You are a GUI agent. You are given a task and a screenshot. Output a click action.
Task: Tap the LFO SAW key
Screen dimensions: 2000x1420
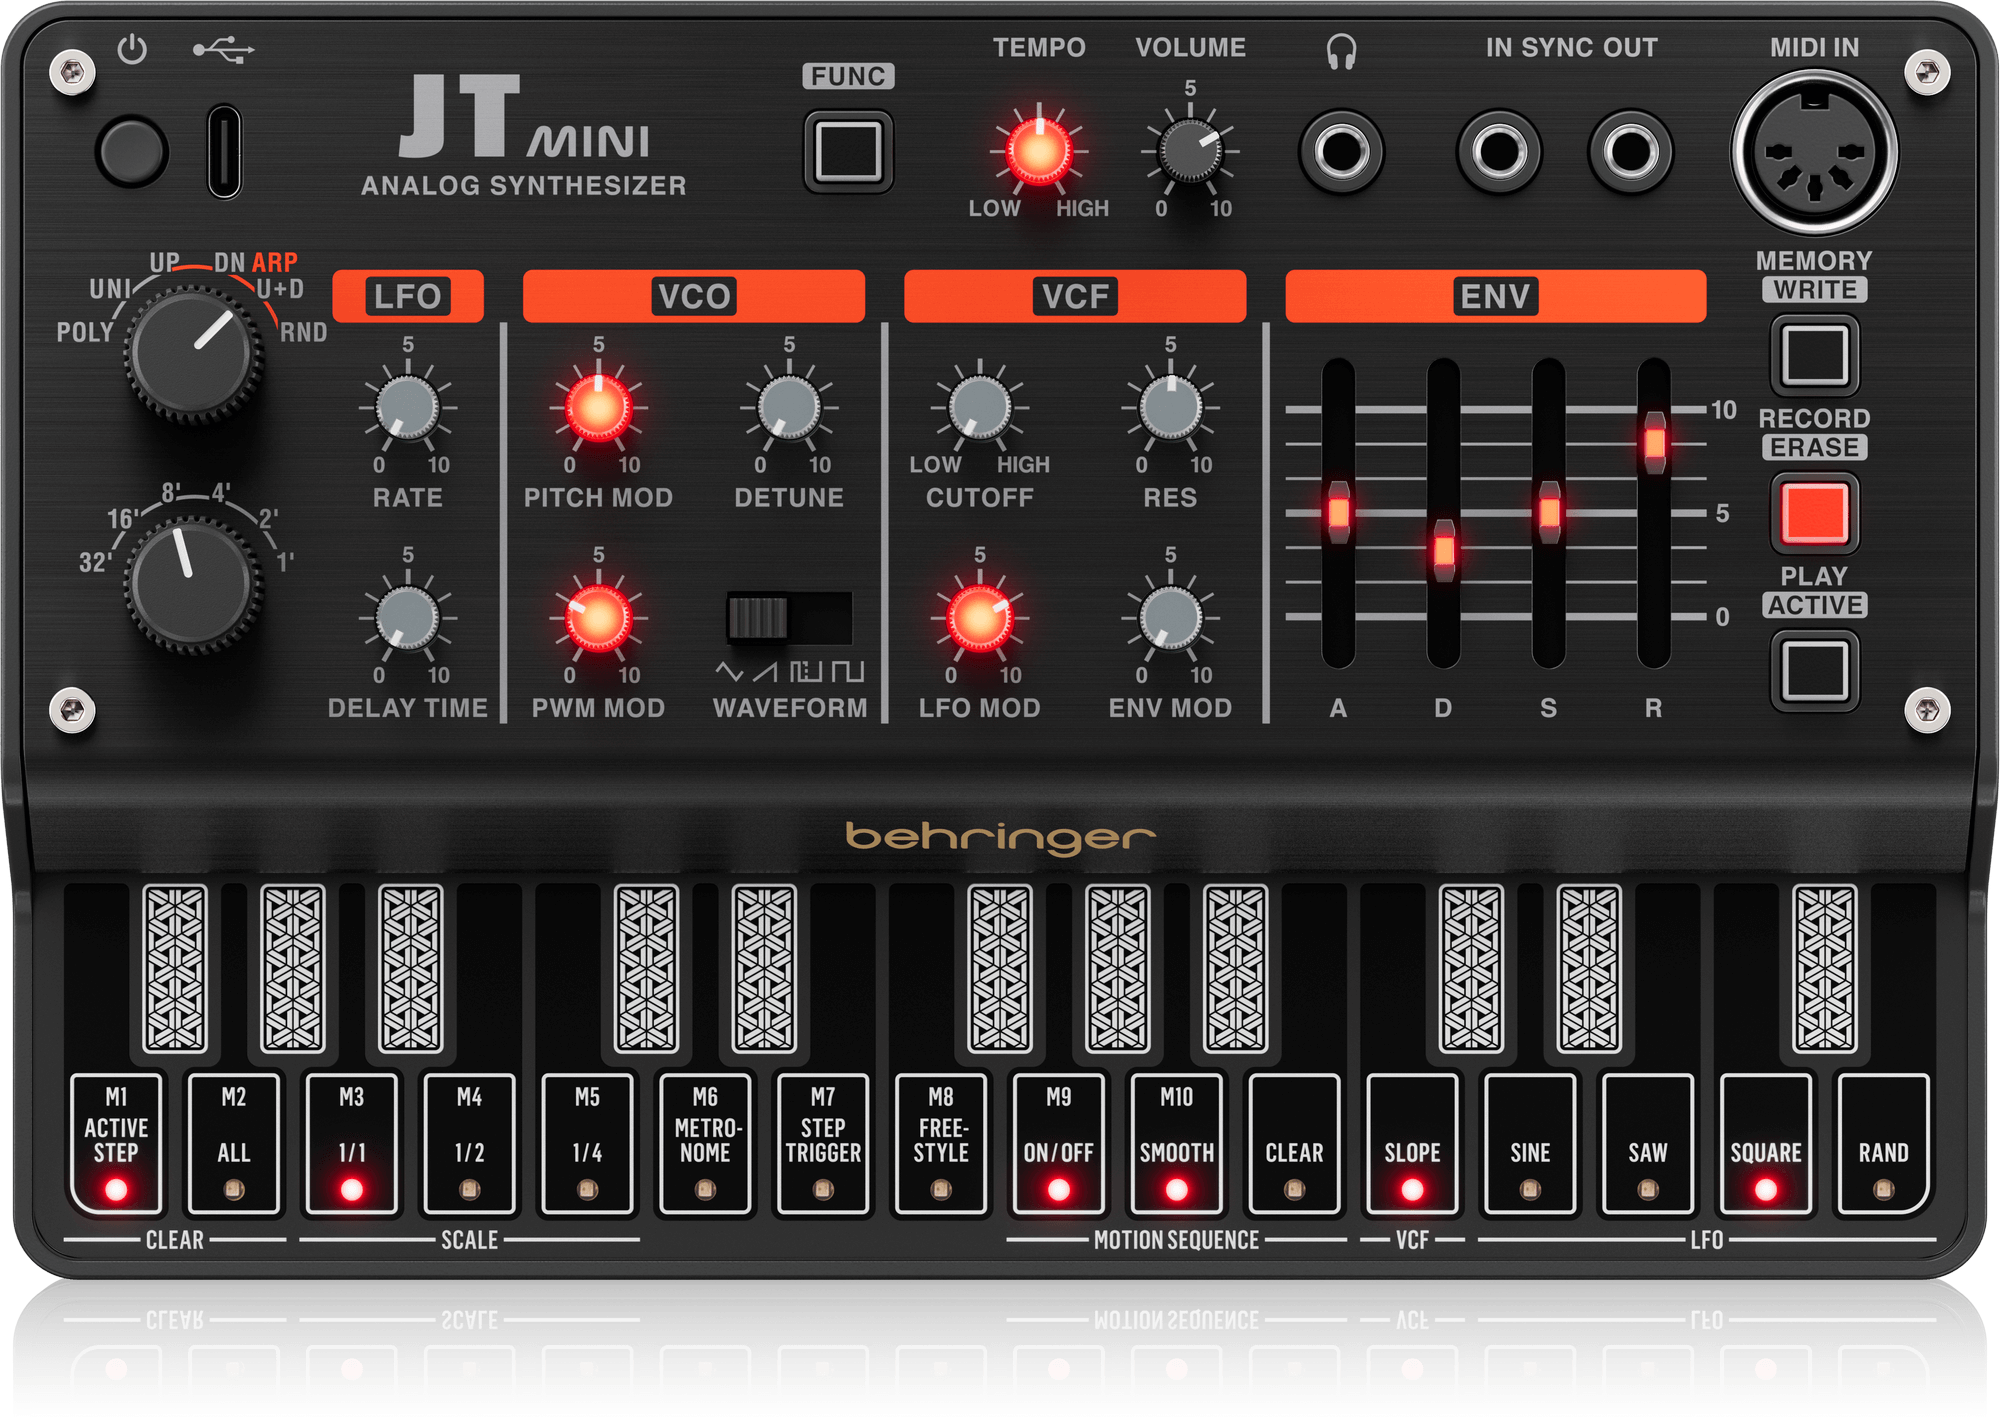1648,1144
